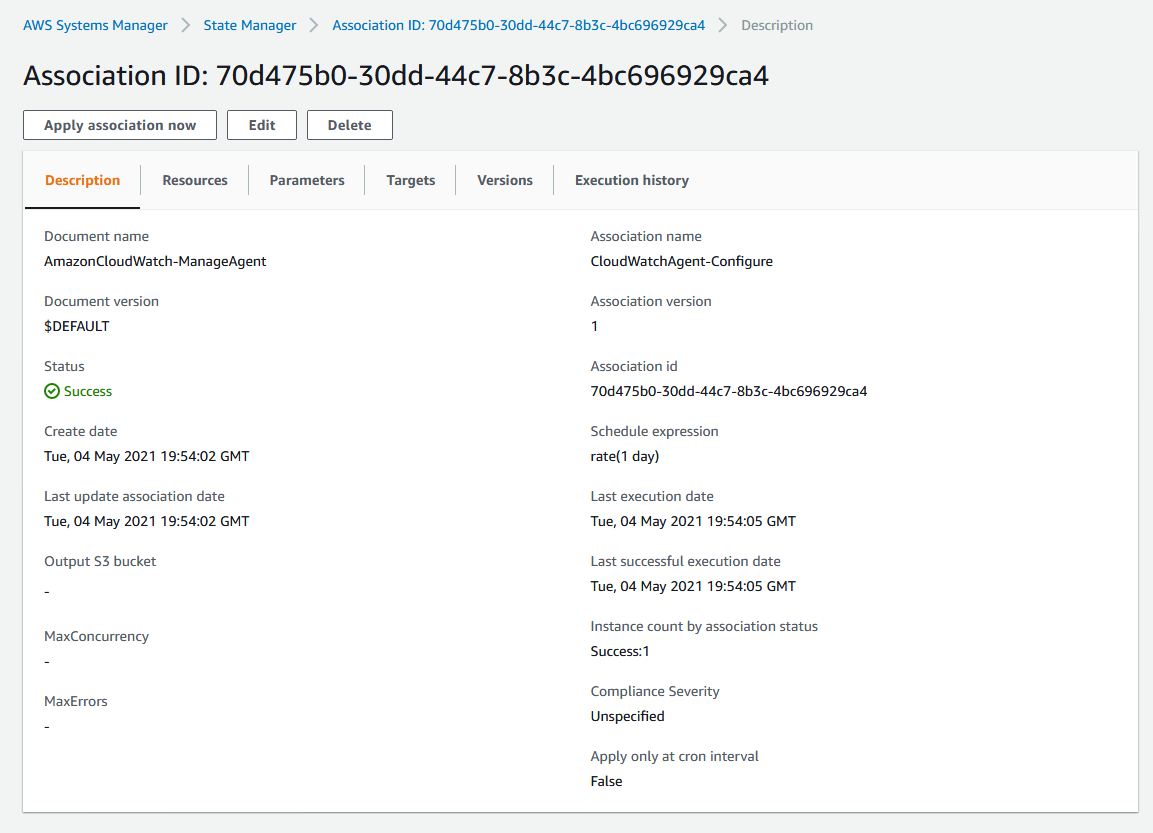Click the AmazonCloudWatch-ManageAgent document name
Viewport: 1153px width, 833px height.
pos(155,261)
